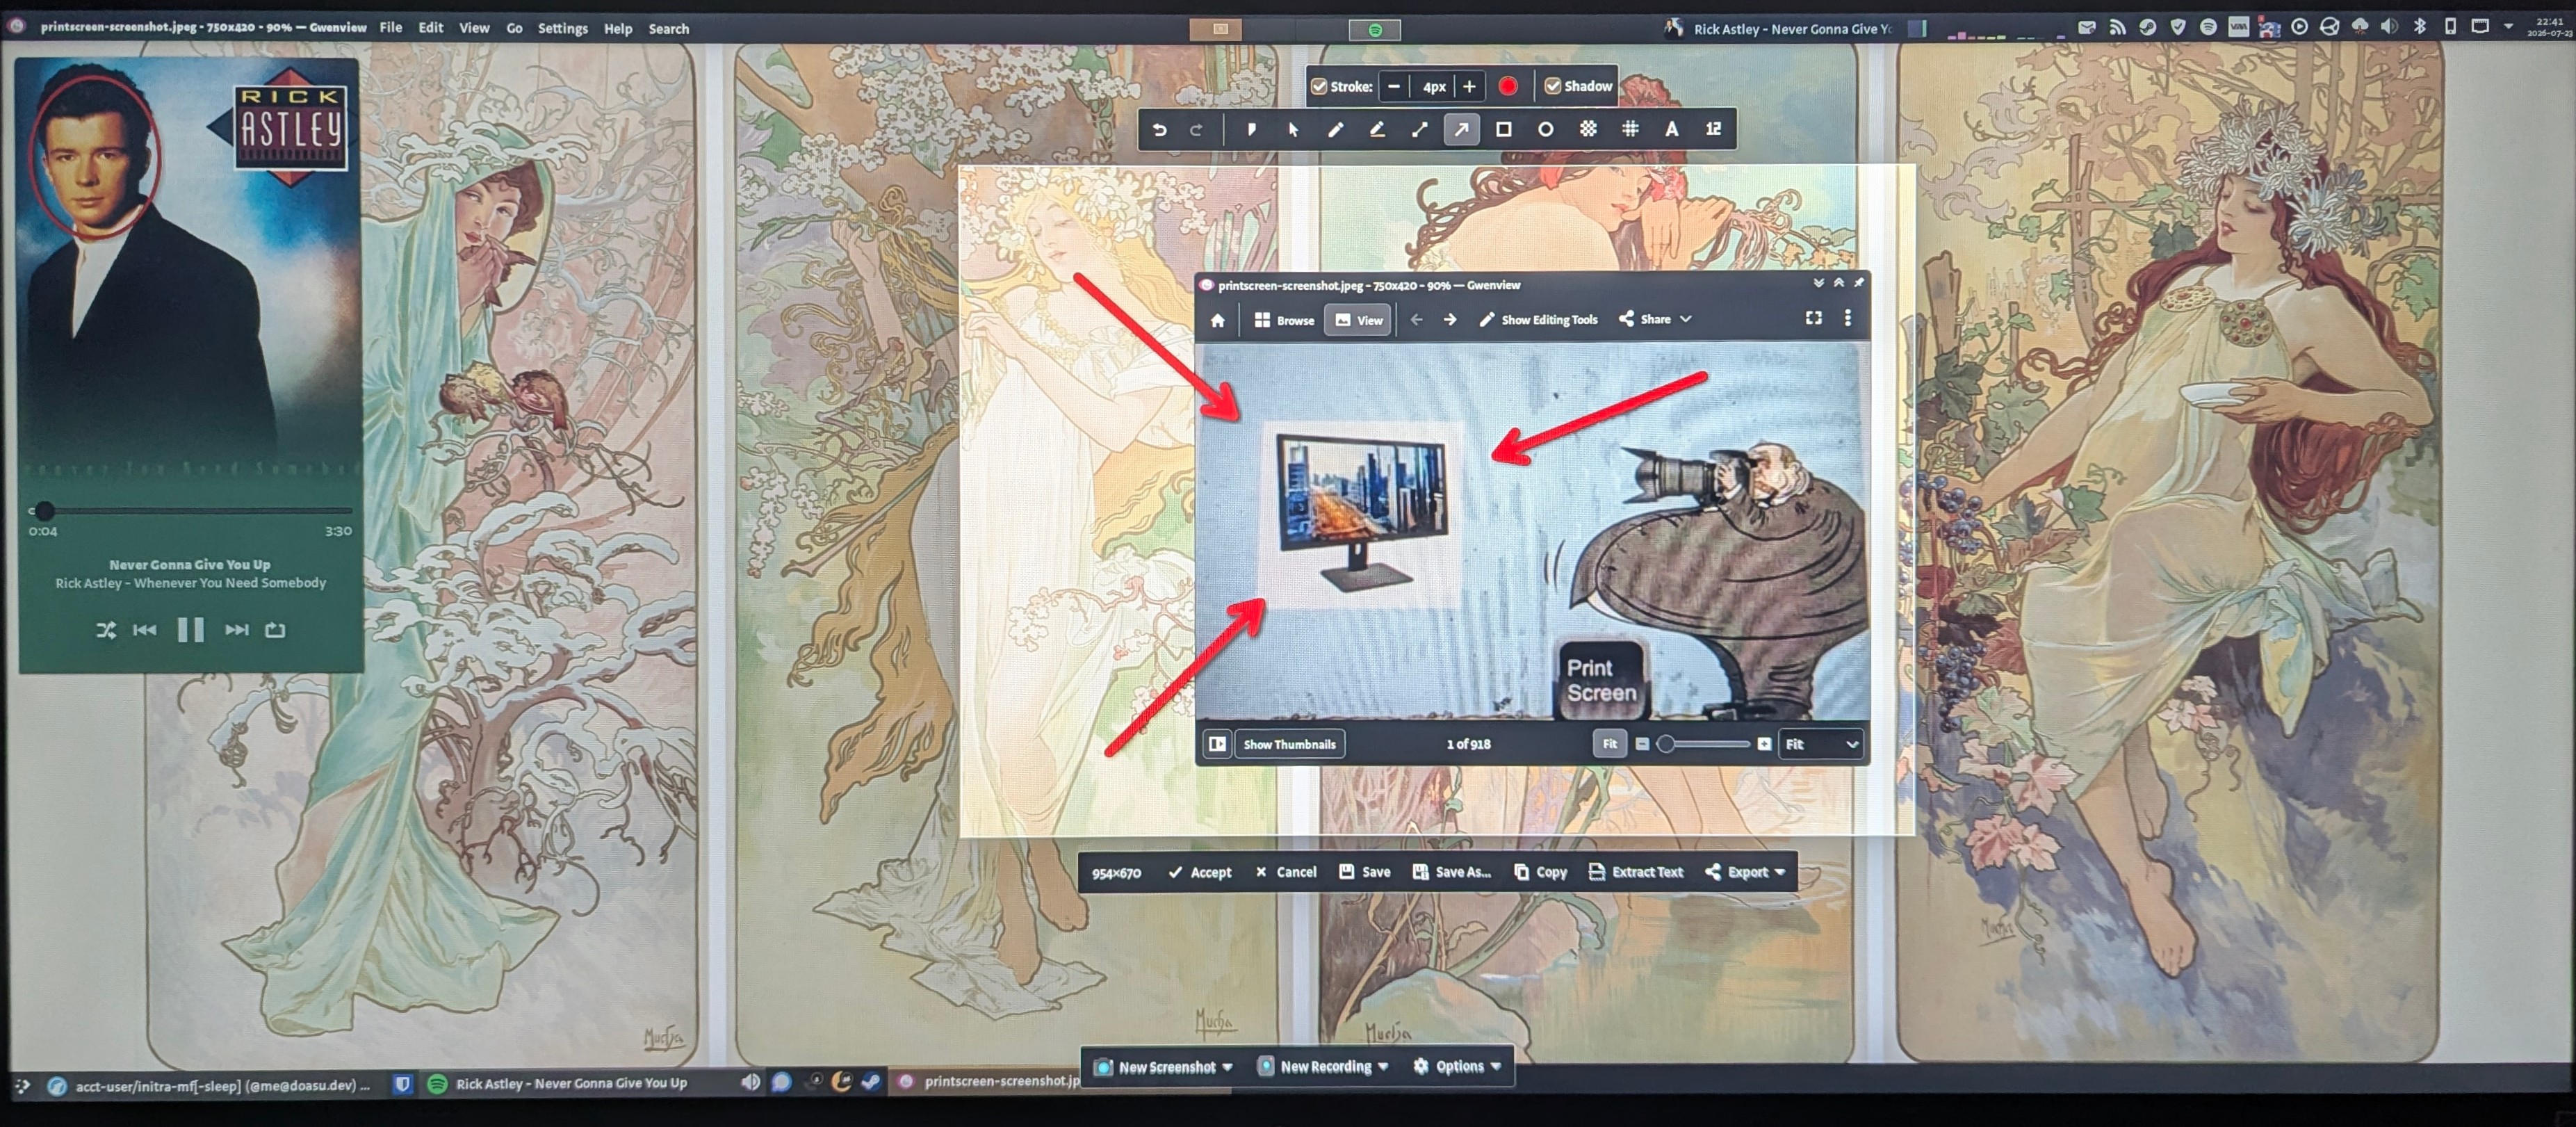Undo the last annotation

1159,130
